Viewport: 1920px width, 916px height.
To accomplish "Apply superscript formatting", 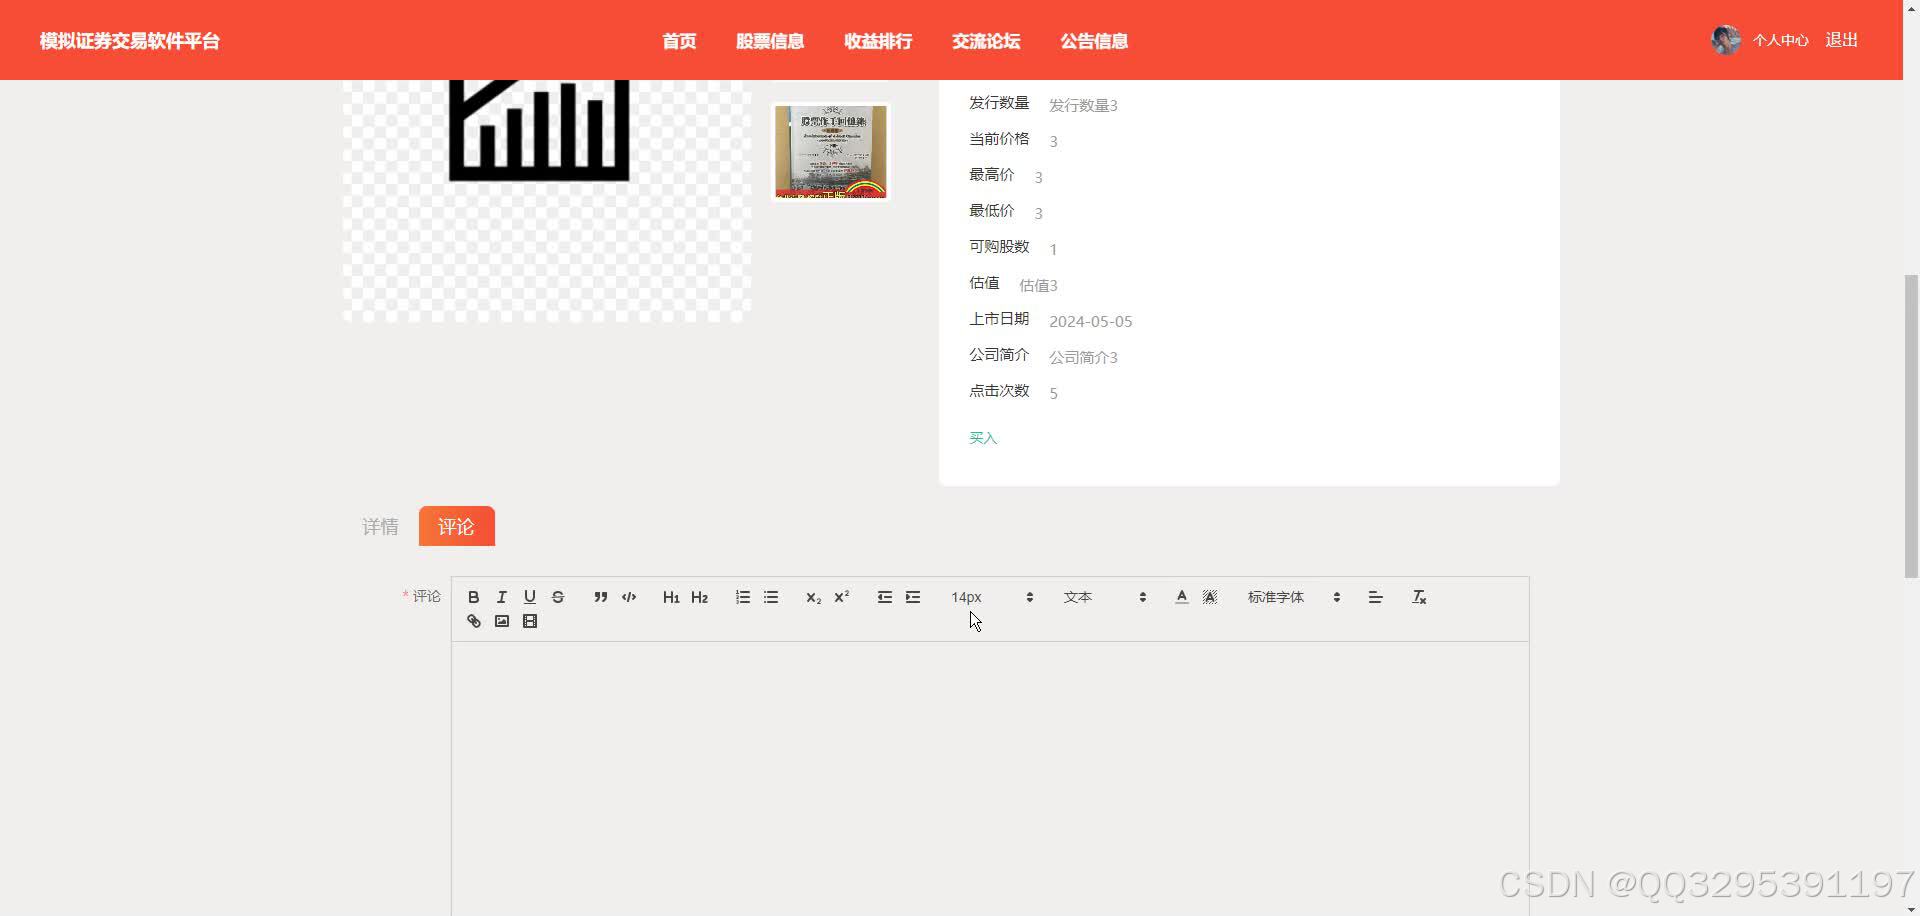I will click(842, 597).
